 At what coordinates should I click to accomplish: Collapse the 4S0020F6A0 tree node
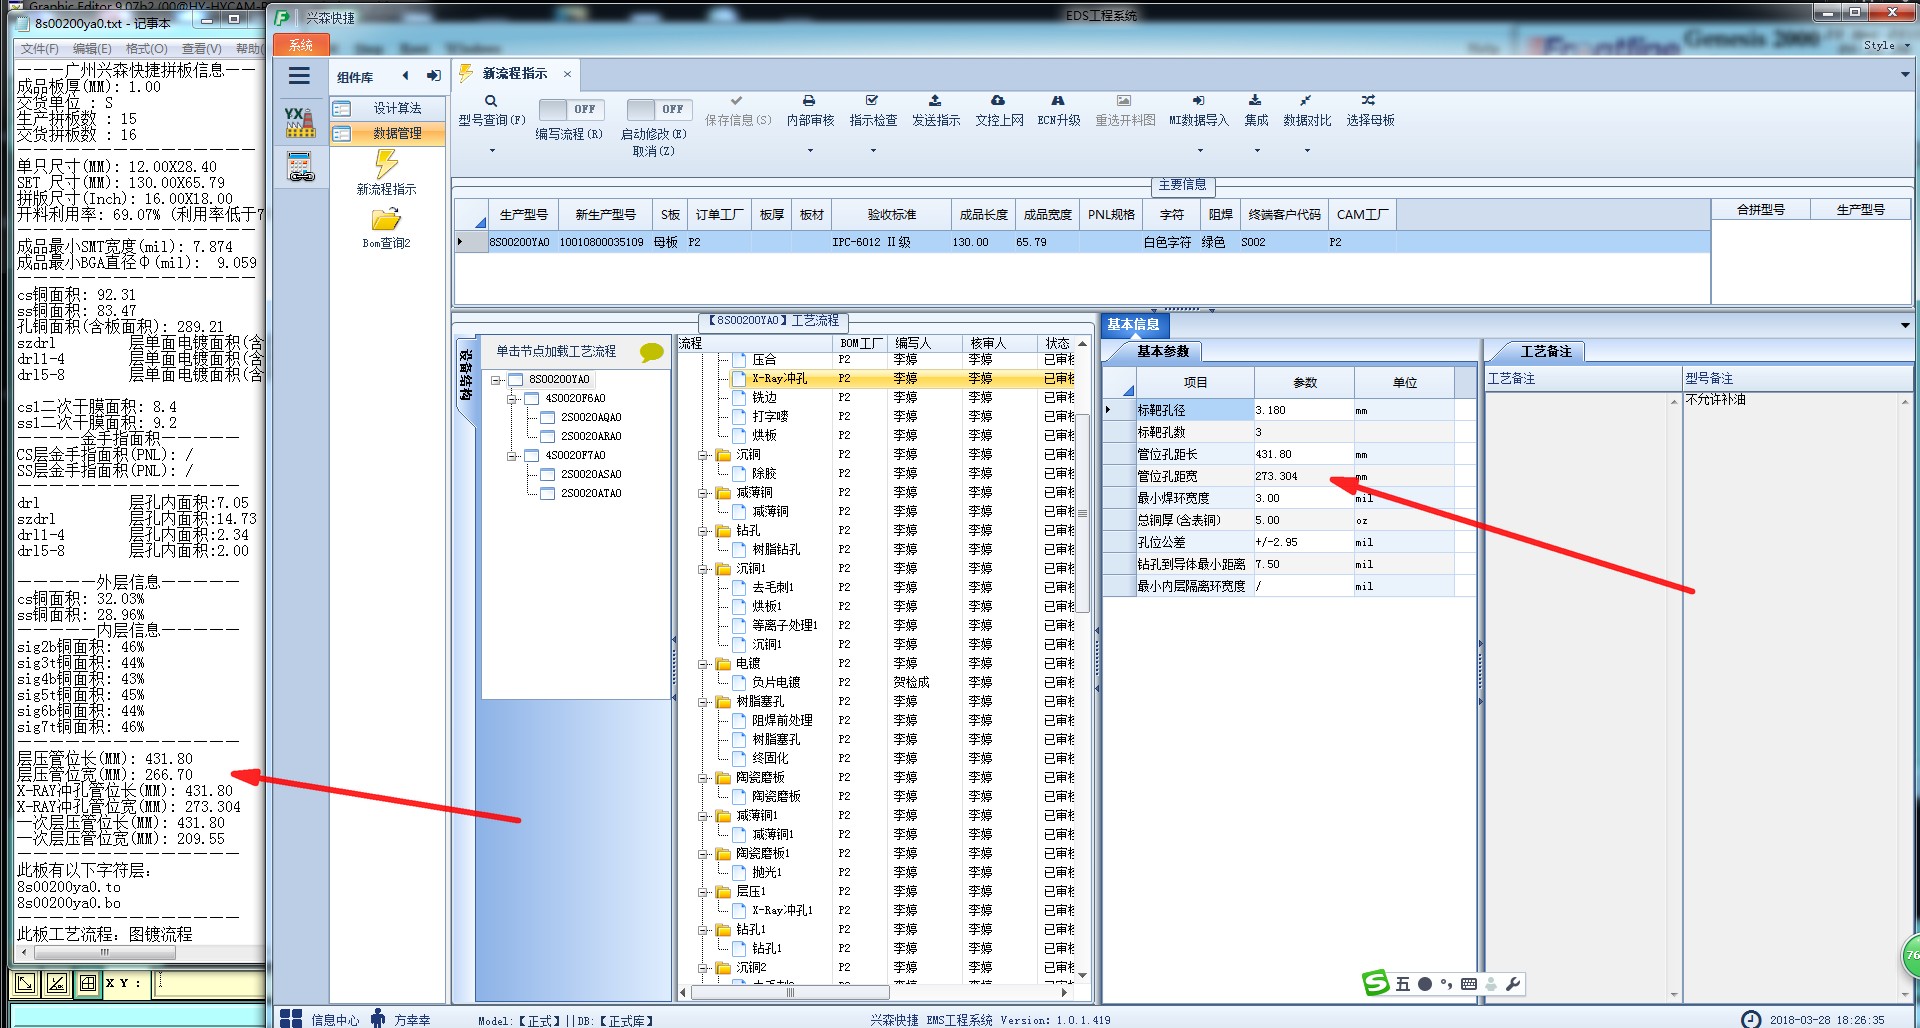[x=512, y=399]
